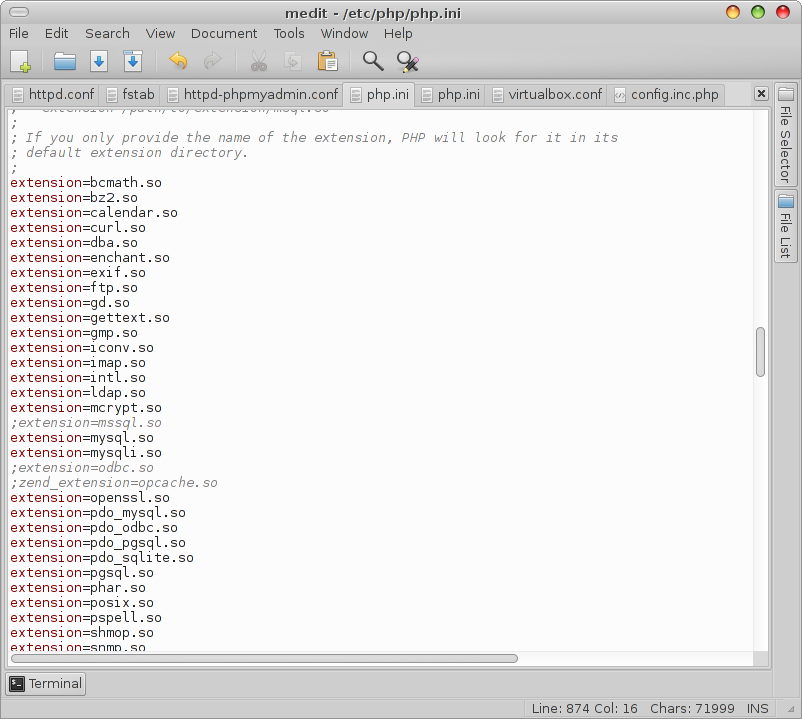Screen dimensions: 802x719
Task: Switch to the fstab tab
Action: point(130,95)
